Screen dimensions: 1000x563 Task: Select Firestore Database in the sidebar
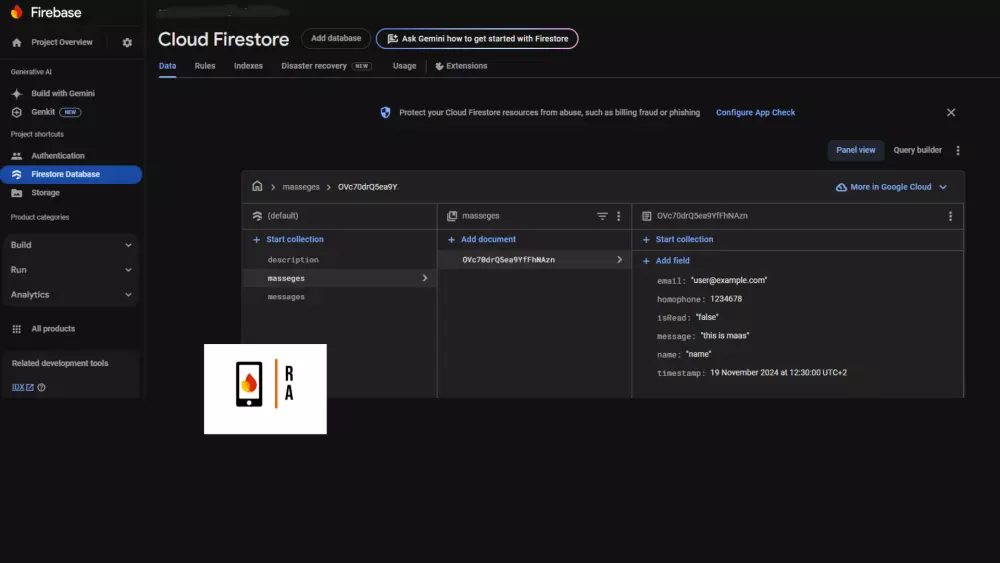(71, 174)
